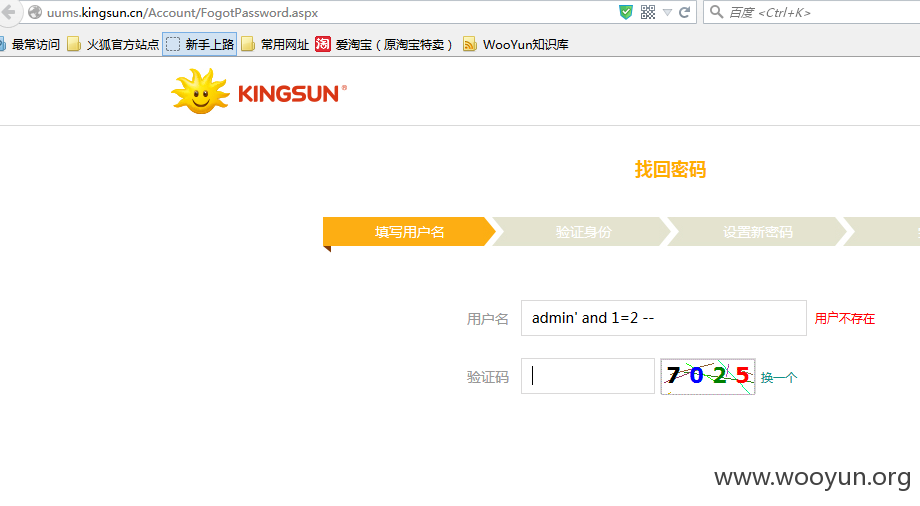
Task: Click the 用户名 field label
Action: tap(487, 319)
